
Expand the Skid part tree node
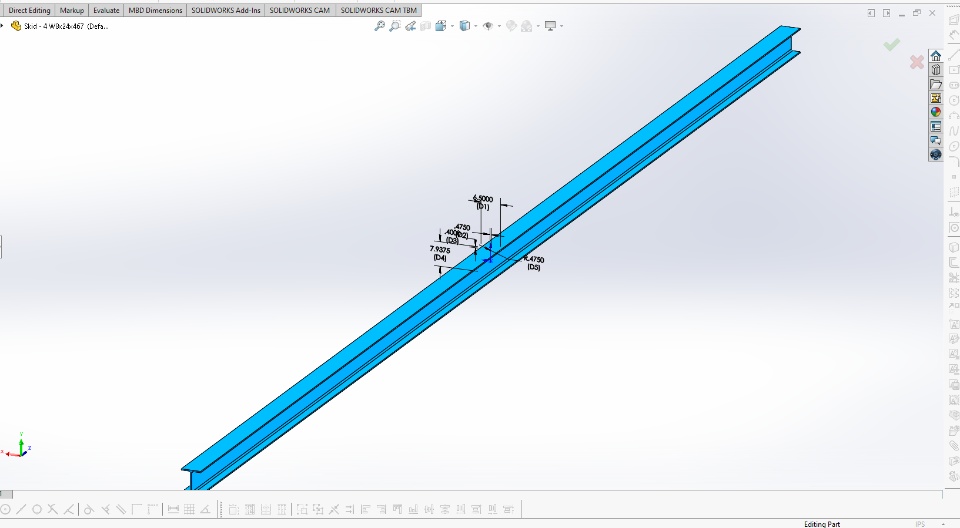coord(2,26)
